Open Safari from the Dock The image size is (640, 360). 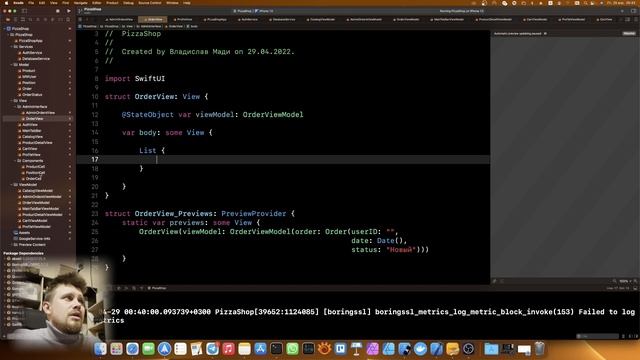[132, 349]
